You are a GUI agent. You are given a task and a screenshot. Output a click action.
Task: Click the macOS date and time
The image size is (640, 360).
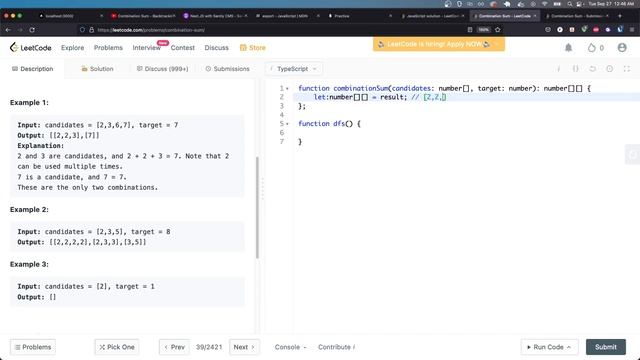point(611,4)
